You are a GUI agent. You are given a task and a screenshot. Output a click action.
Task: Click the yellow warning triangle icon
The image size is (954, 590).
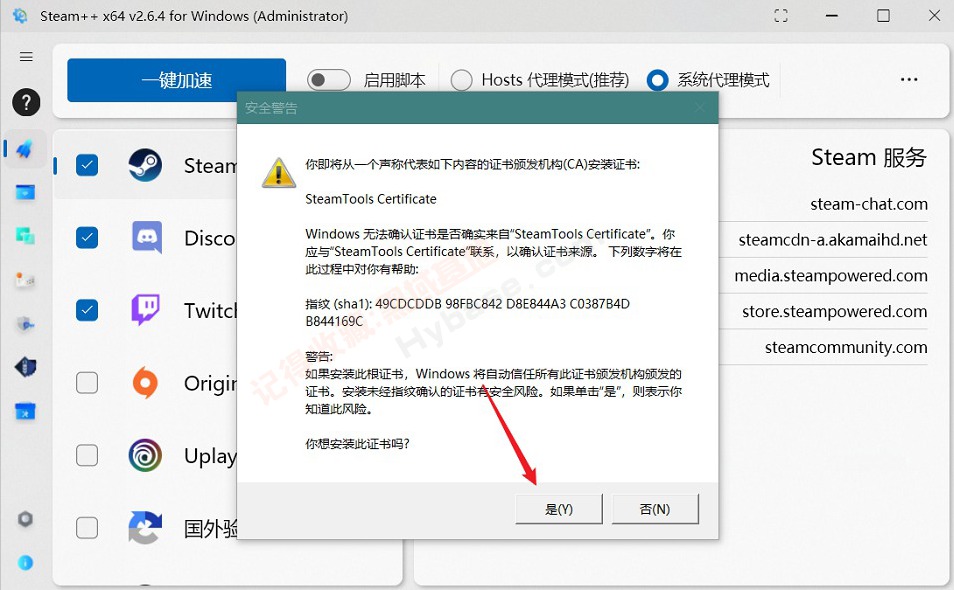pos(279,173)
